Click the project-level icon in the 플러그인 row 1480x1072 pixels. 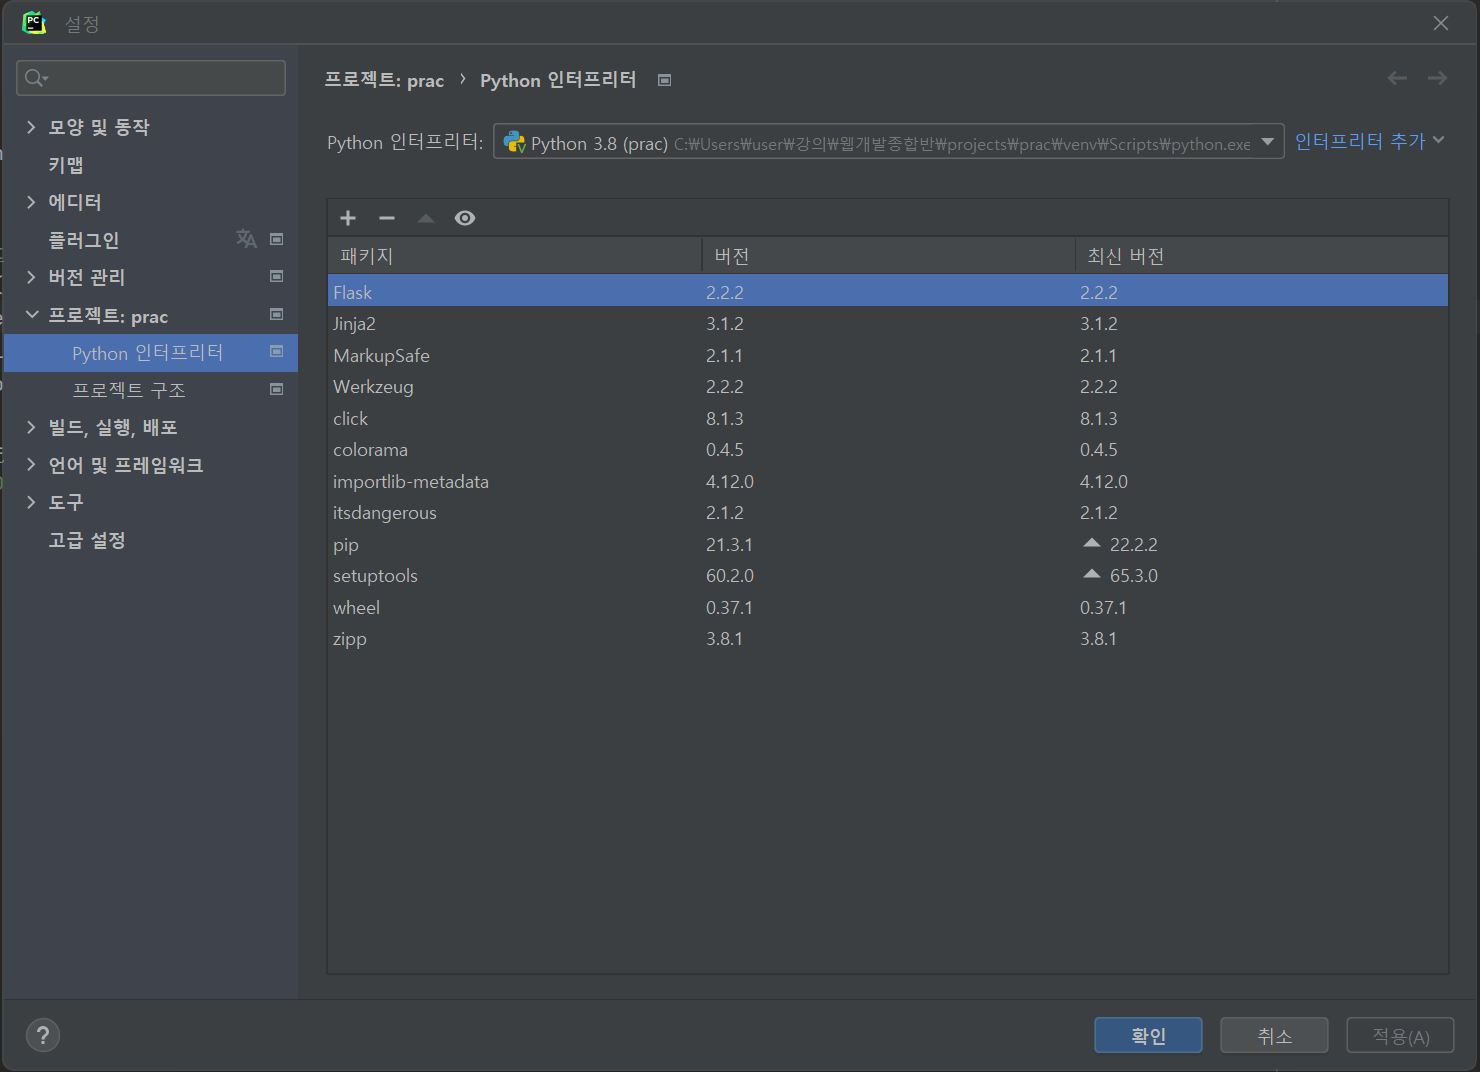tap(277, 239)
